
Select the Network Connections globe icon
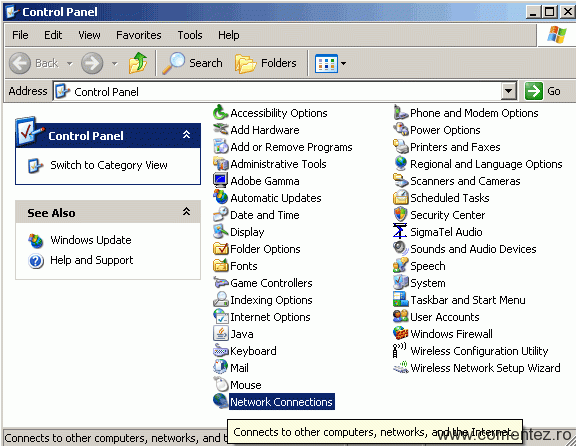[x=220, y=401]
